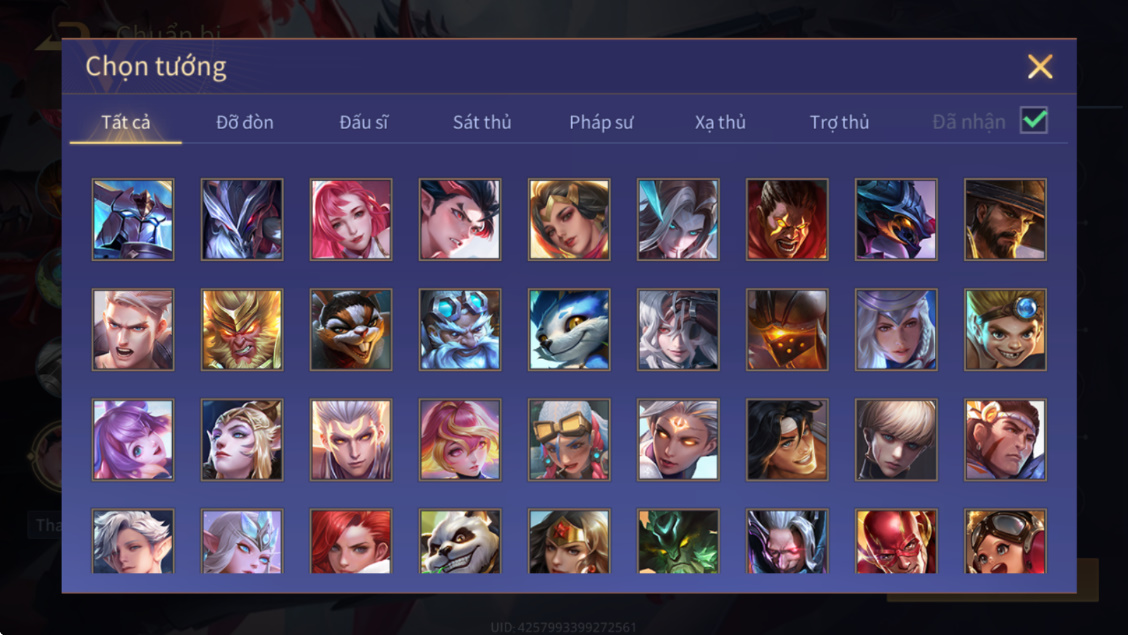Toggle the Đã nhận checkbox
This screenshot has width=1128, height=635.
click(1034, 120)
